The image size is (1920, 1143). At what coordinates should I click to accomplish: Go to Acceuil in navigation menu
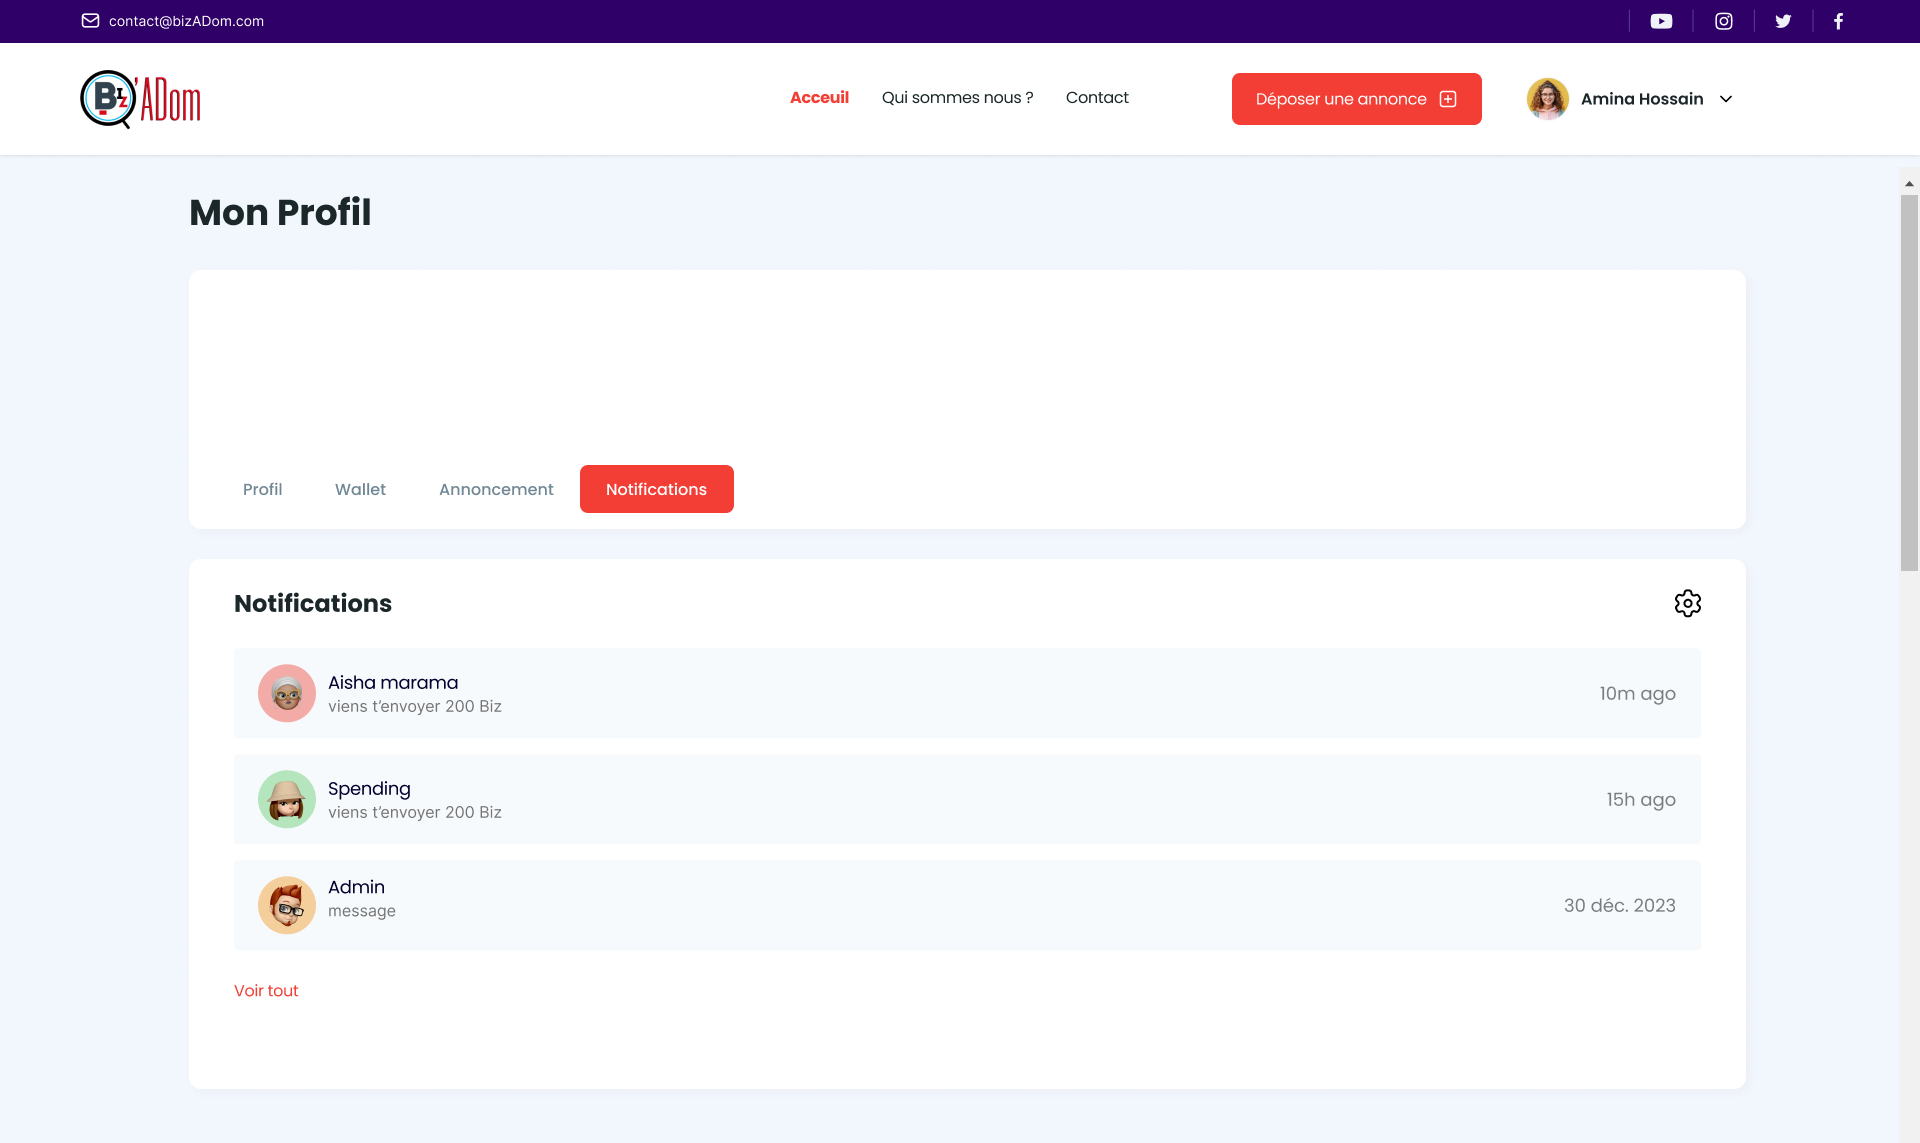819,97
